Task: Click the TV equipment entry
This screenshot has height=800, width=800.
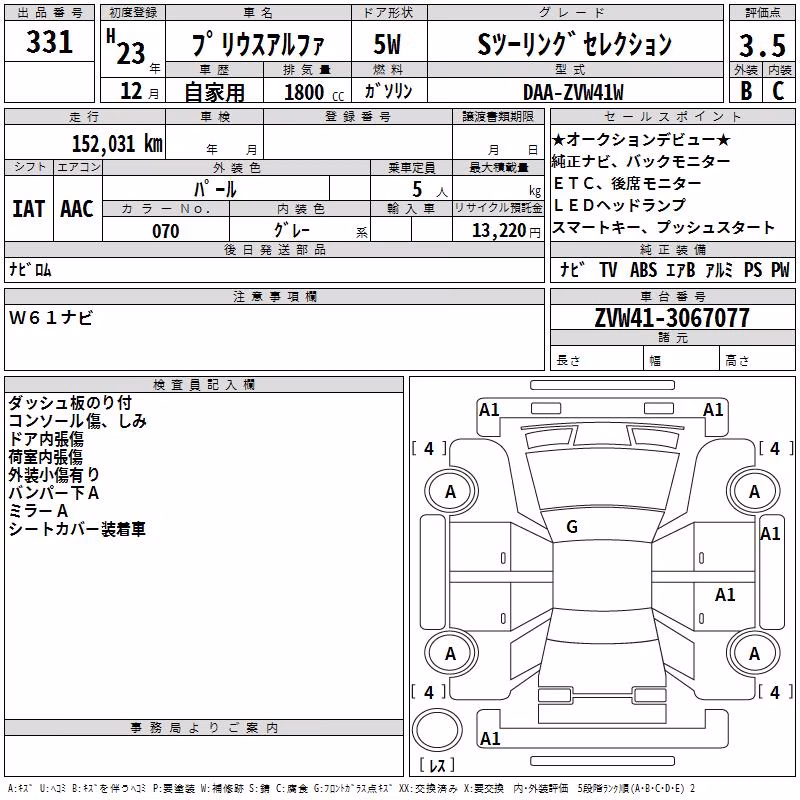Action: [608, 269]
